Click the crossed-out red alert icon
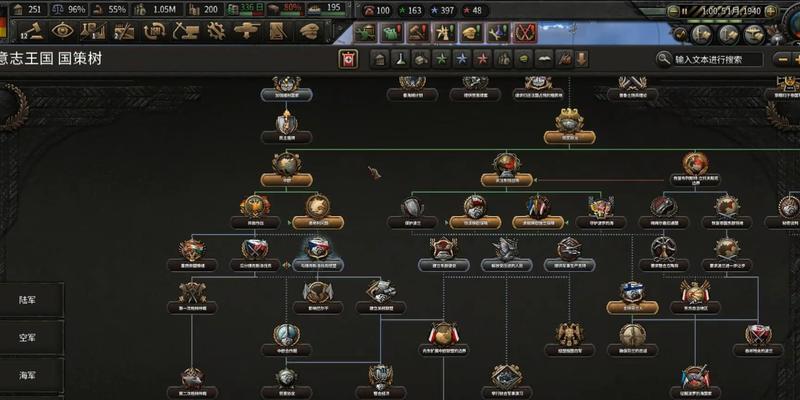This screenshot has height=400, width=800. click(x=526, y=33)
